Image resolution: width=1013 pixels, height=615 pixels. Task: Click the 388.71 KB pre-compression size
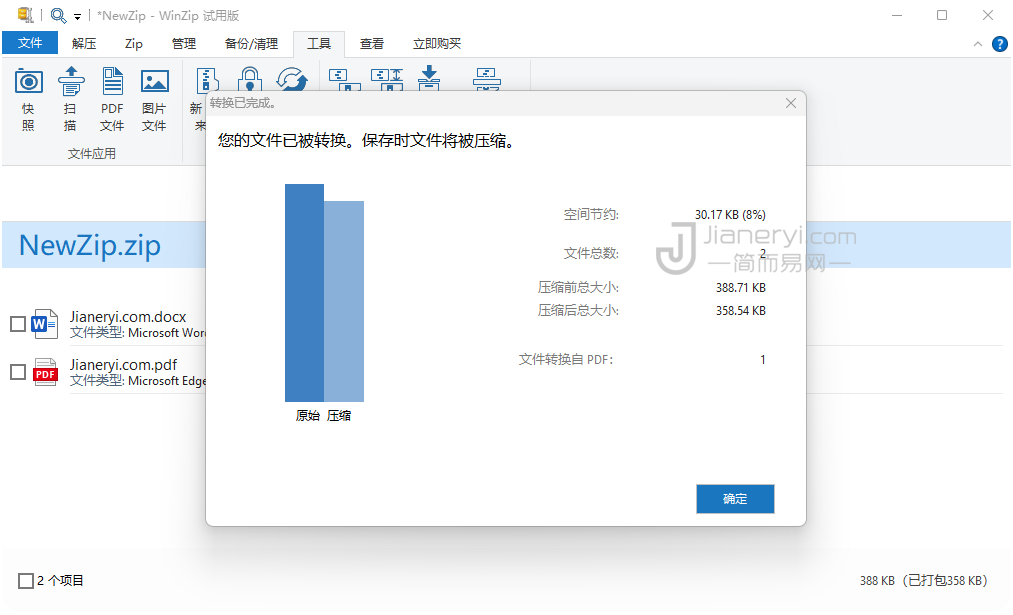(x=740, y=287)
